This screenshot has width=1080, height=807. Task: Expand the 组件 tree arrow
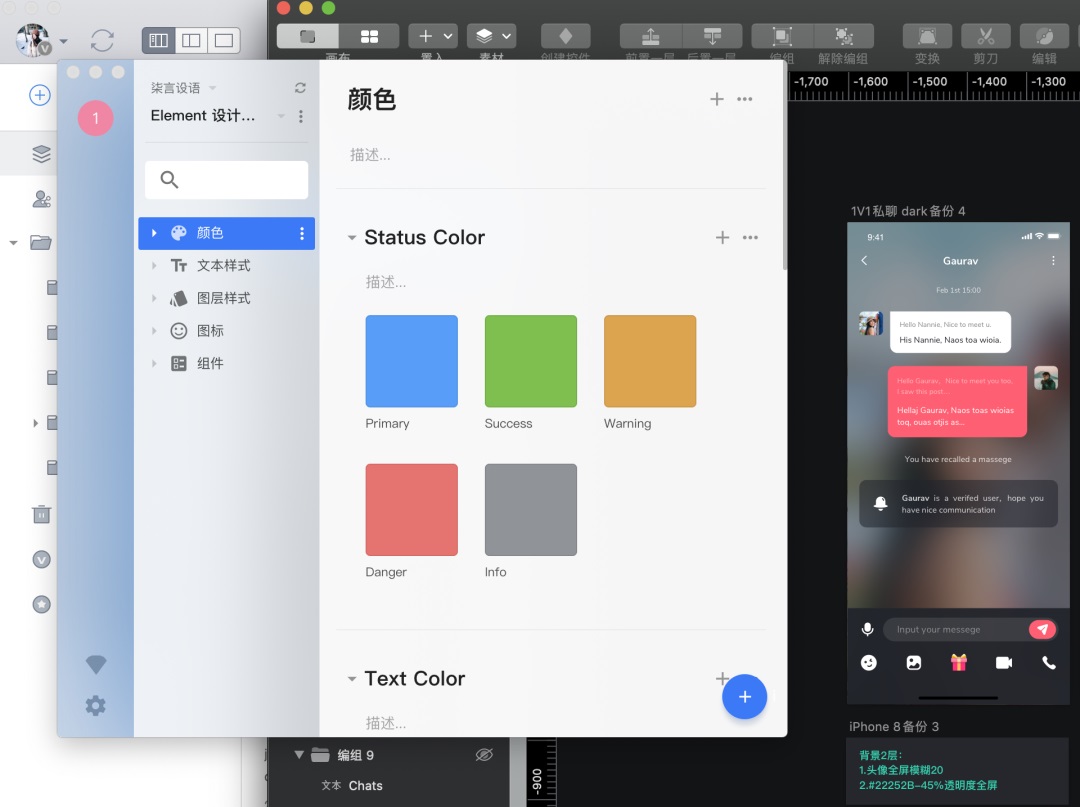point(154,364)
